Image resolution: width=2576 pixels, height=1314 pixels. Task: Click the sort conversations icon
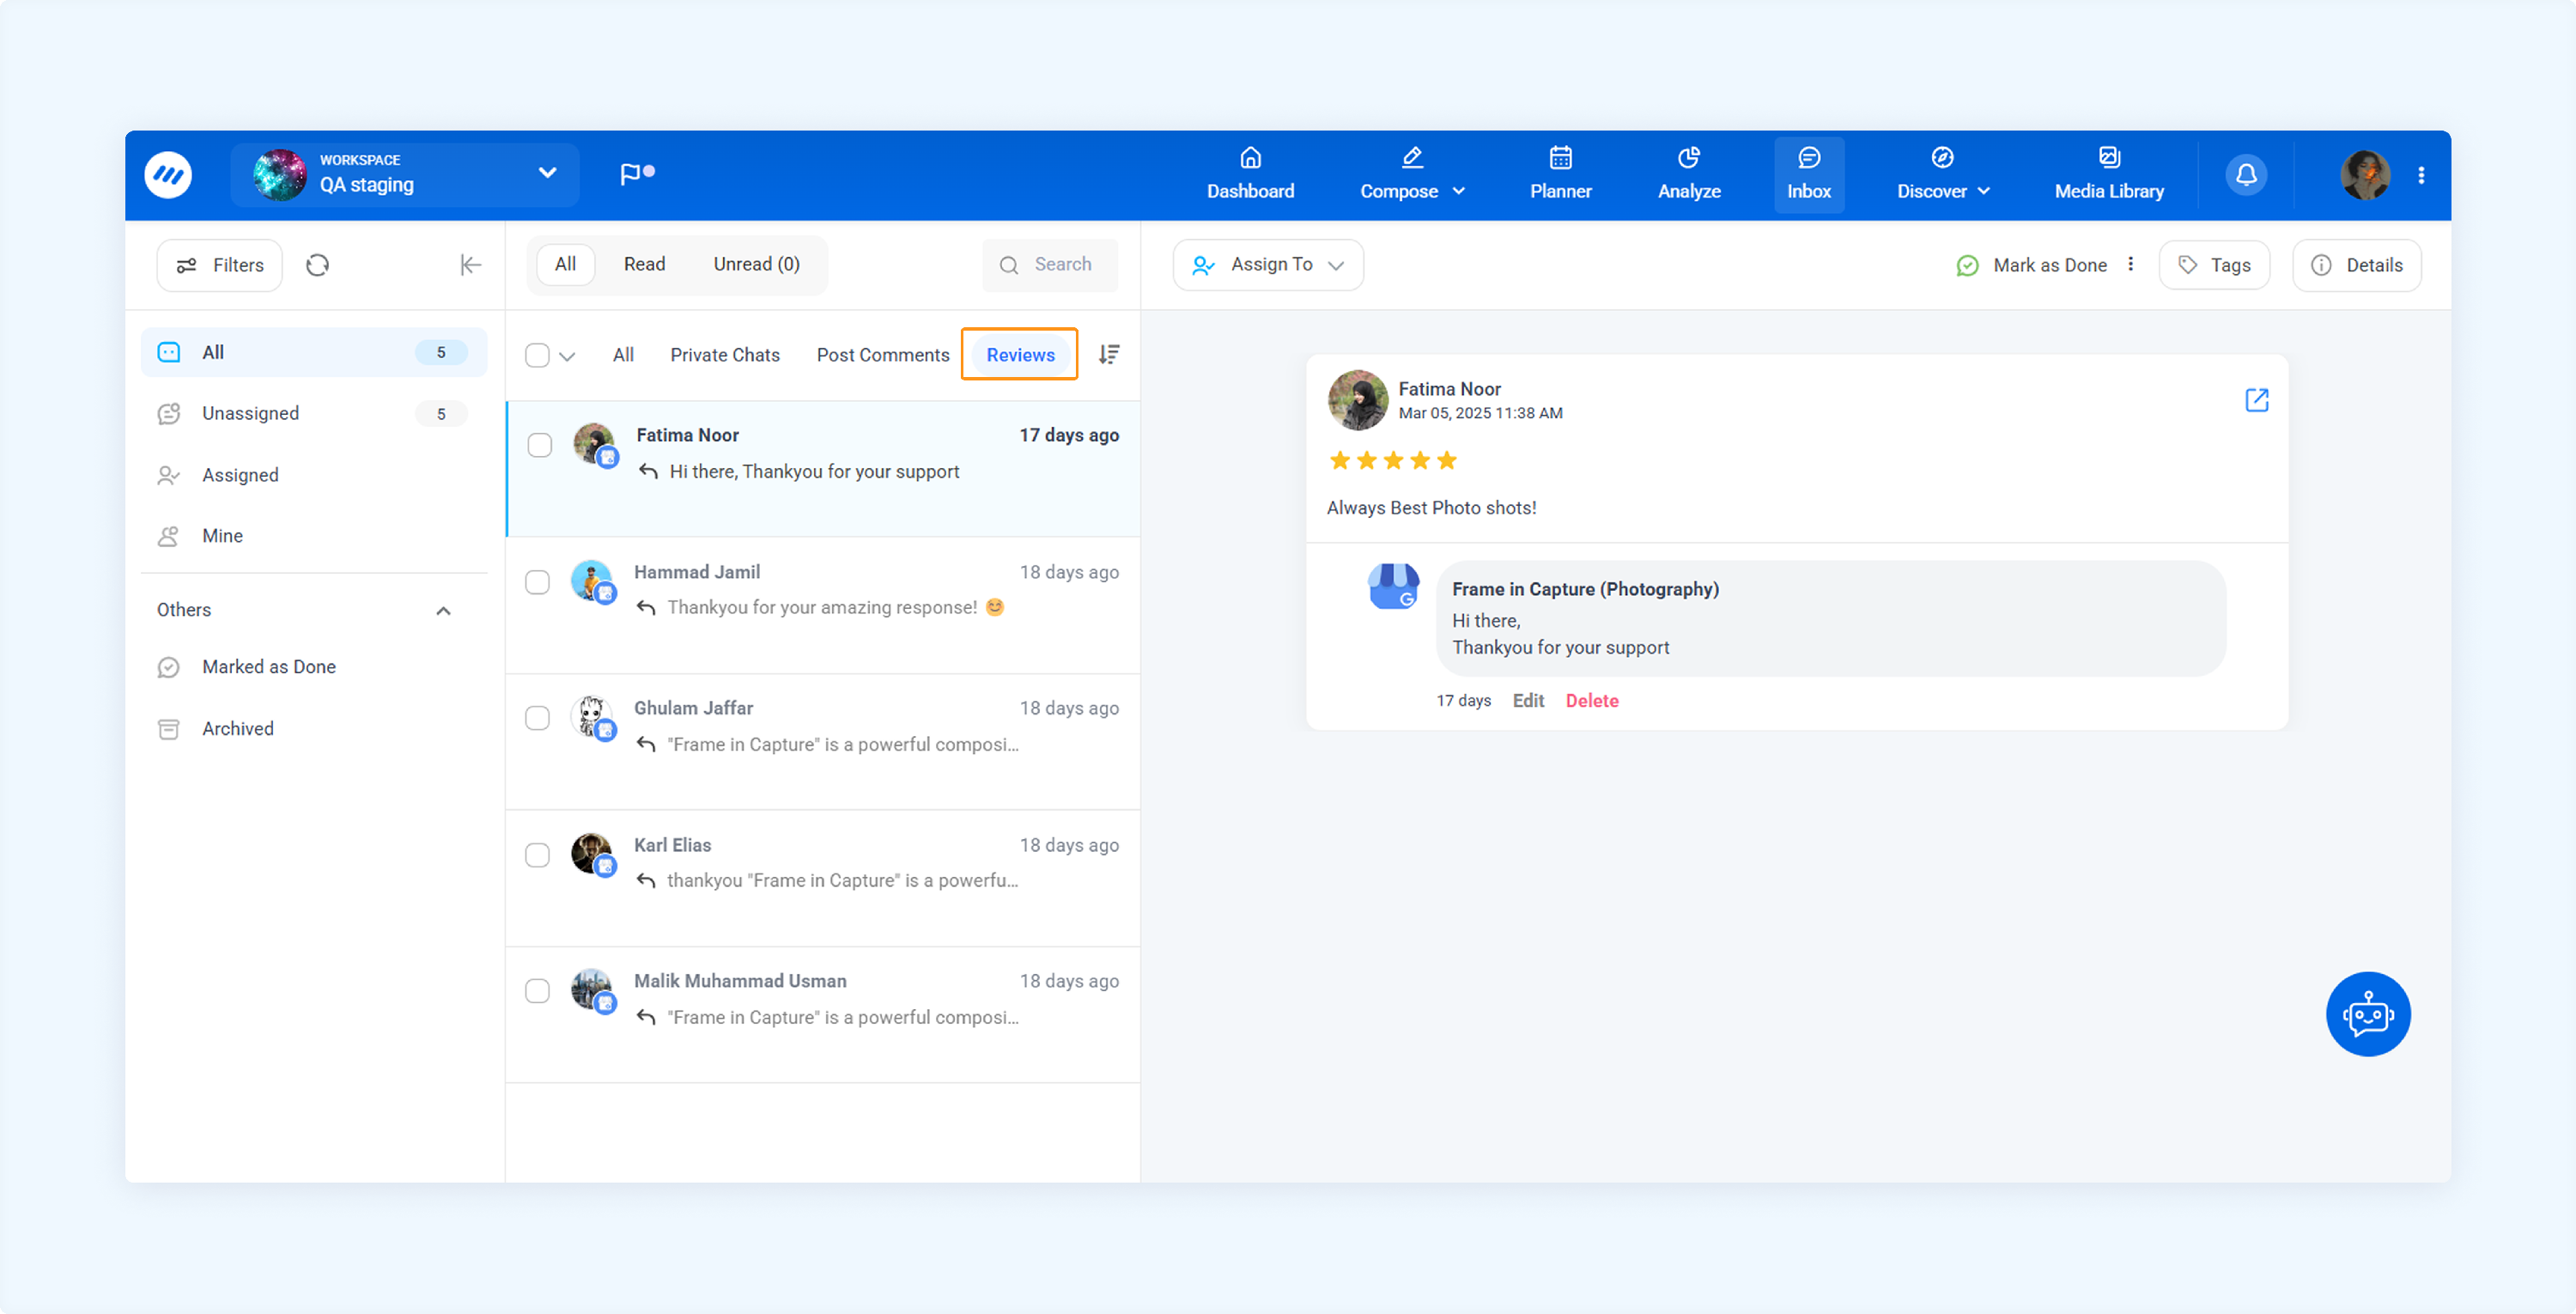(x=1109, y=354)
